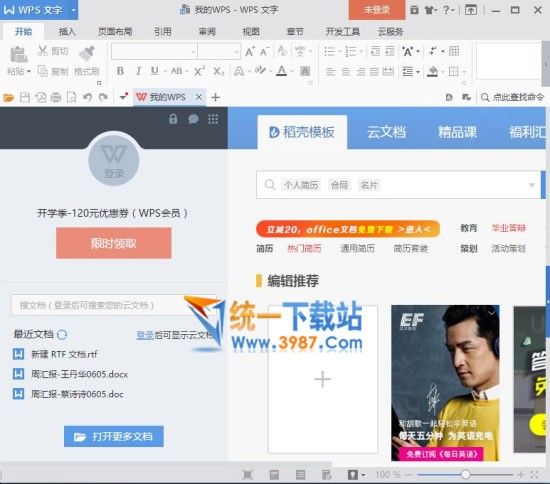Toggle superscript X² formatting
The width and height of the screenshot is (550, 484).
click(x=199, y=71)
